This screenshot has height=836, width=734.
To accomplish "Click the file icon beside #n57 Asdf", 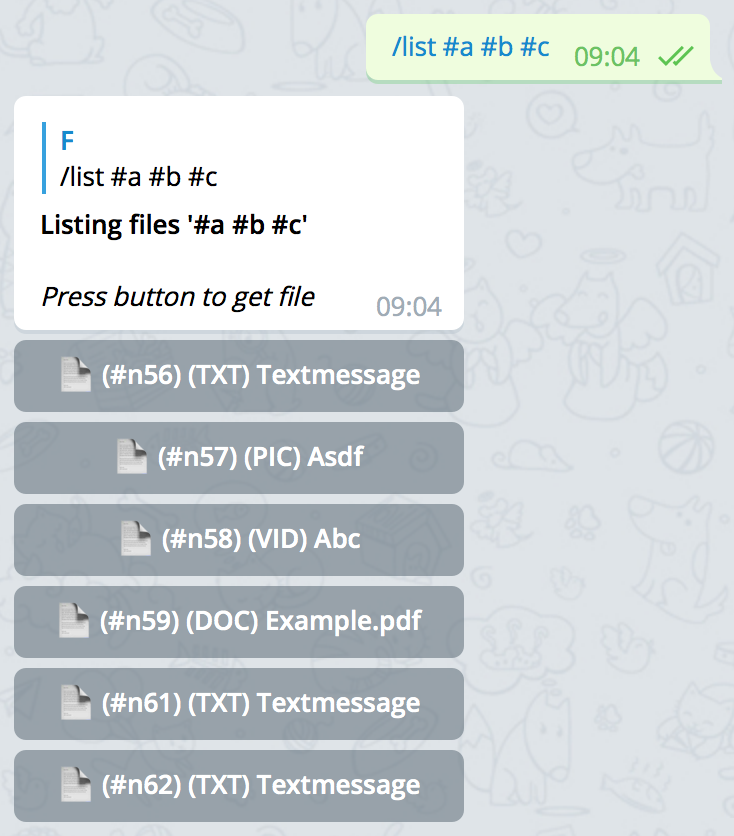I will click(132, 456).
